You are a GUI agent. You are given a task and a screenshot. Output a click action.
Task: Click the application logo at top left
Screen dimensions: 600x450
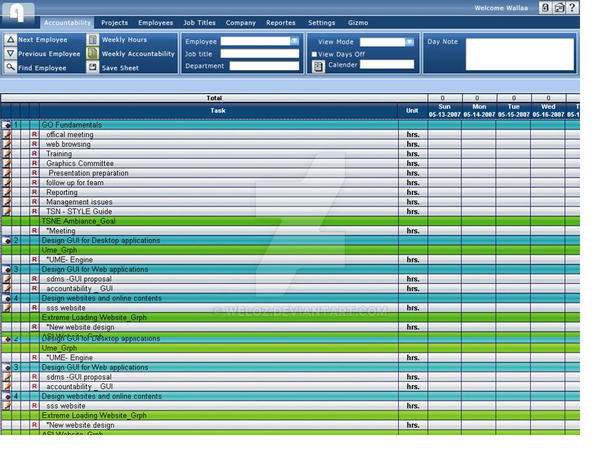click(18, 14)
